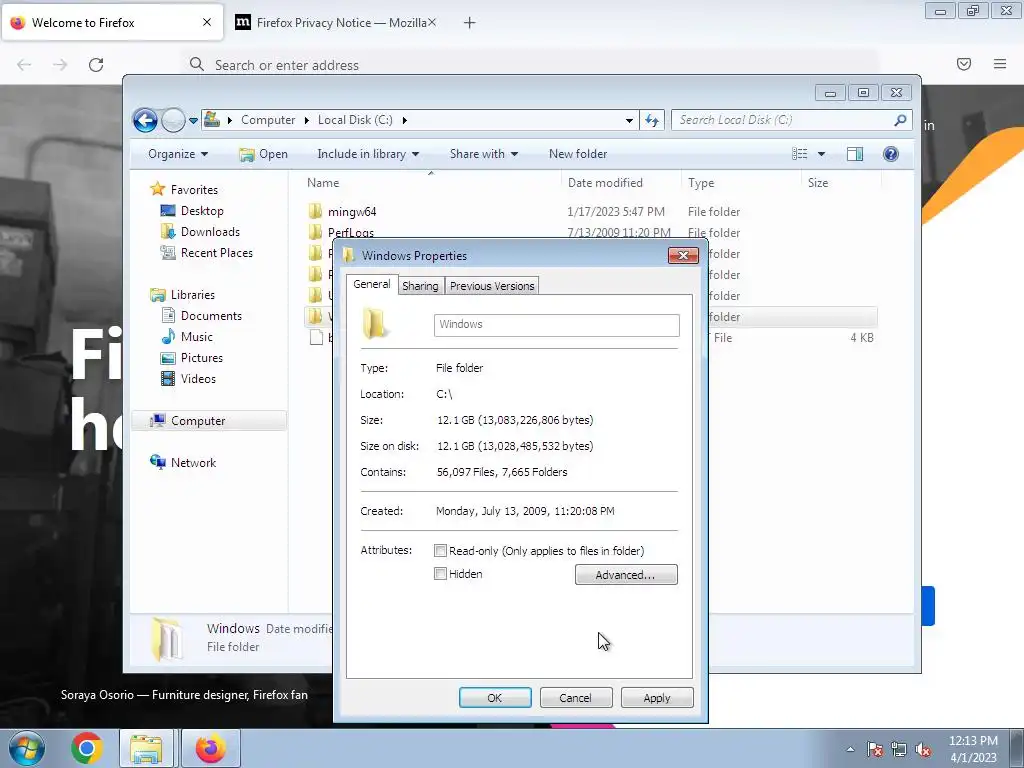Click the Save to Pocket icon in Firefox
Screen dimensions: 1024x768
coord(964,64)
